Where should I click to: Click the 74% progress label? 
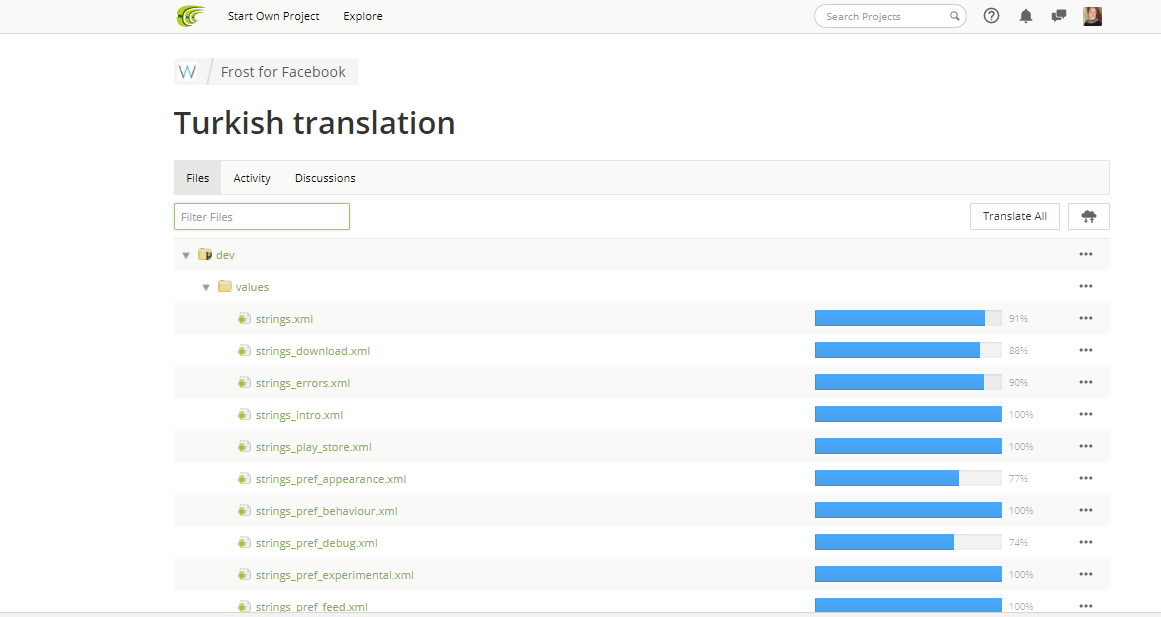click(x=1018, y=543)
